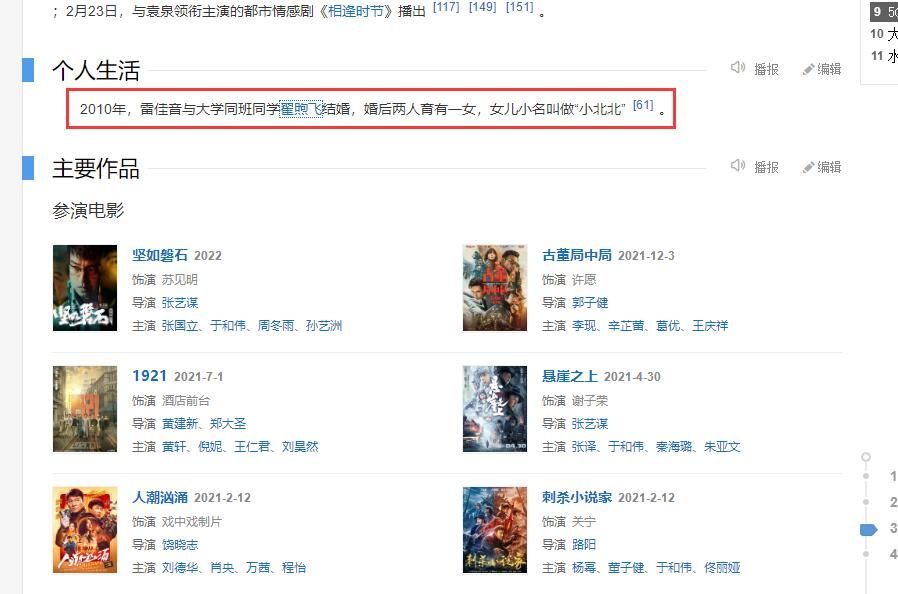Open the 人潮汹涌 movie poster thumbnail
The height and width of the screenshot is (594, 898).
[x=85, y=530]
